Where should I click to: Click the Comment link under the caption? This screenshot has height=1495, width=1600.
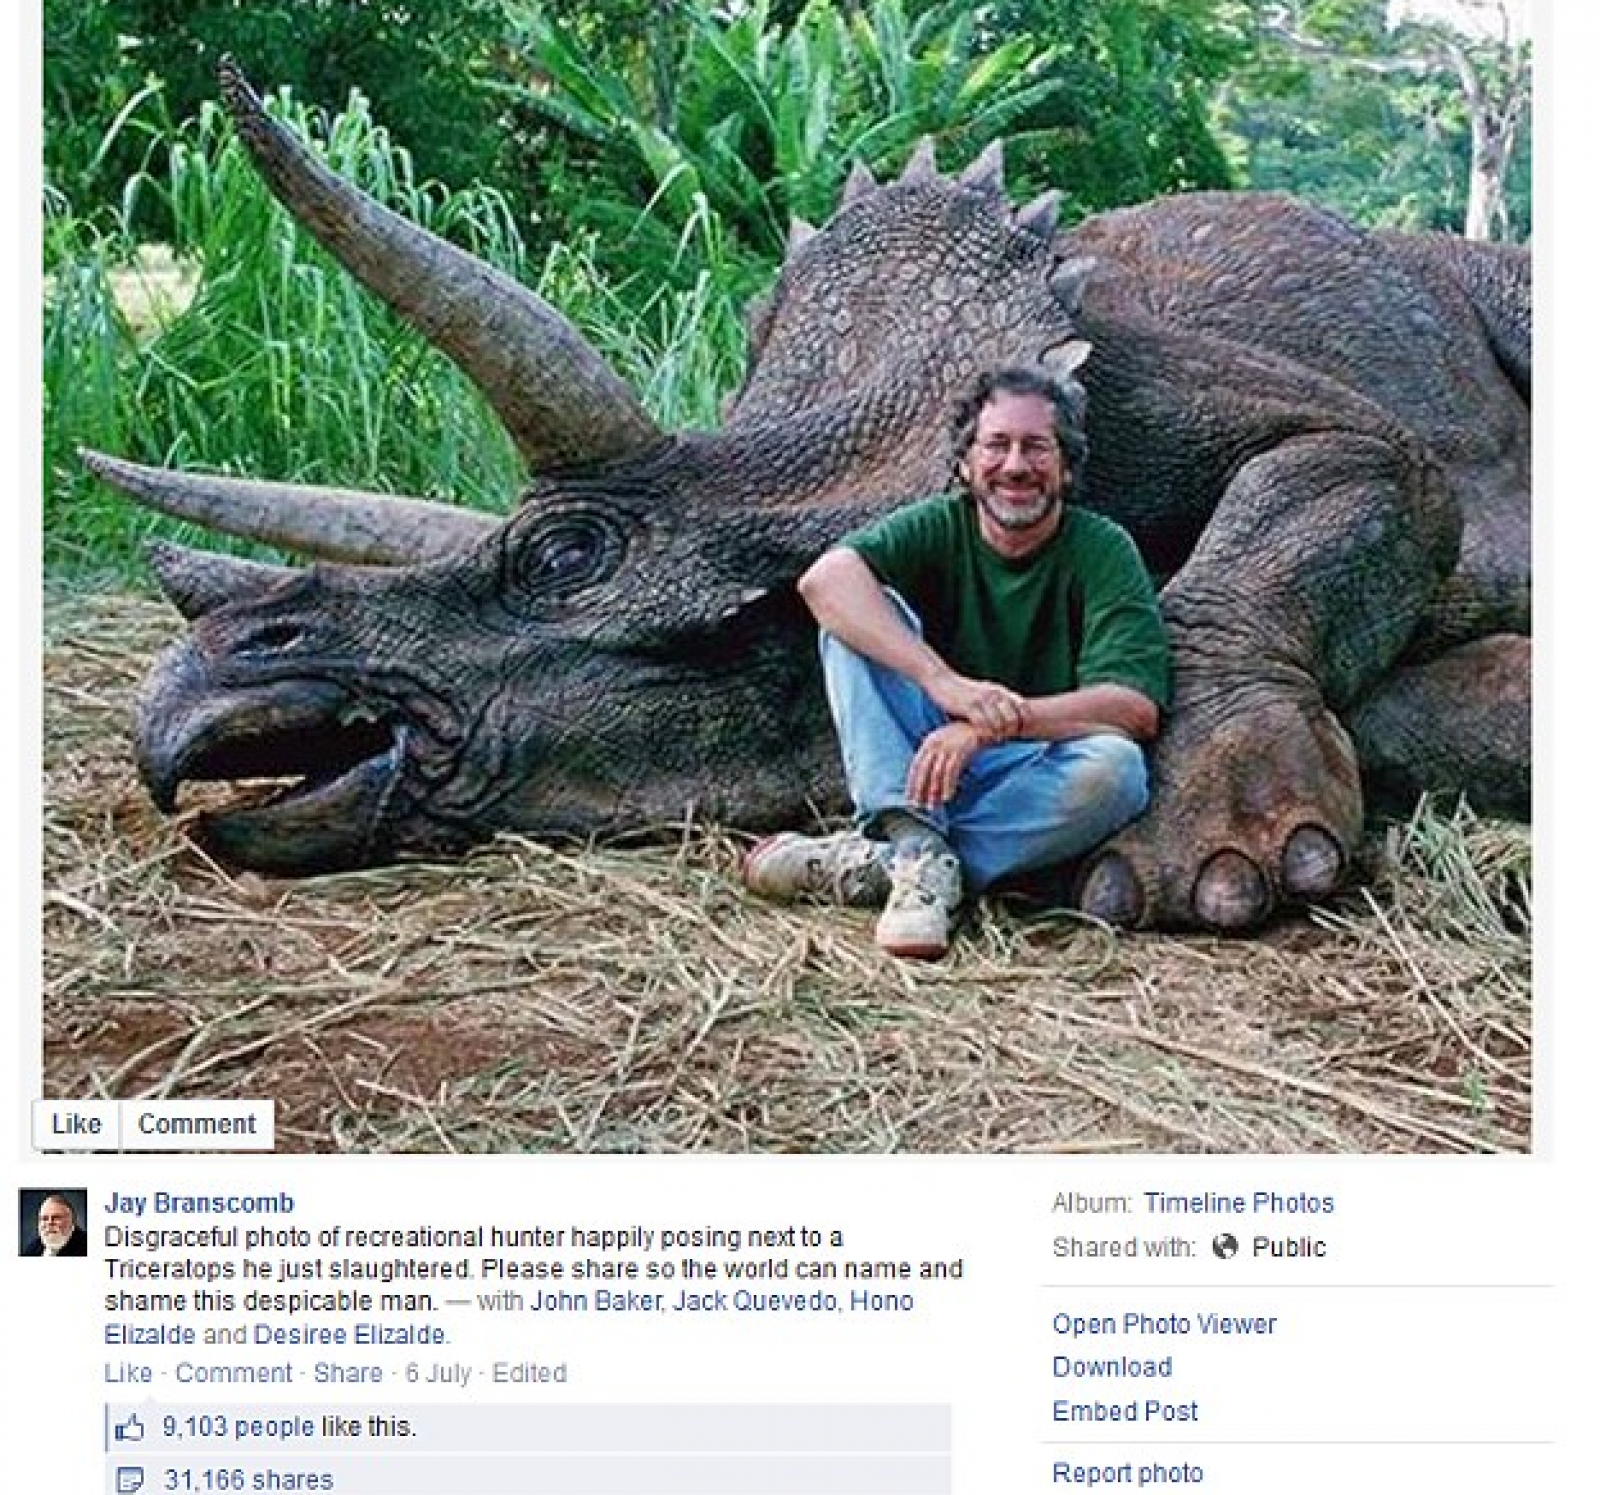click(234, 1373)
